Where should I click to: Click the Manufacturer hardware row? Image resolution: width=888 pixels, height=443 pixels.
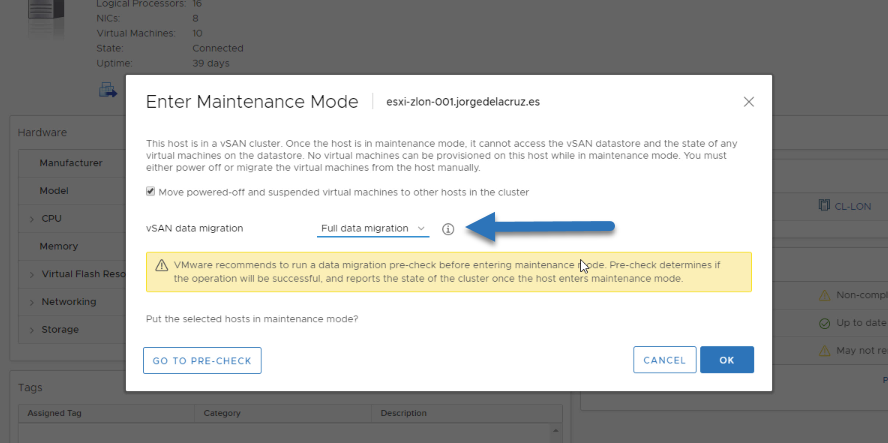click(x=72, y=163)
